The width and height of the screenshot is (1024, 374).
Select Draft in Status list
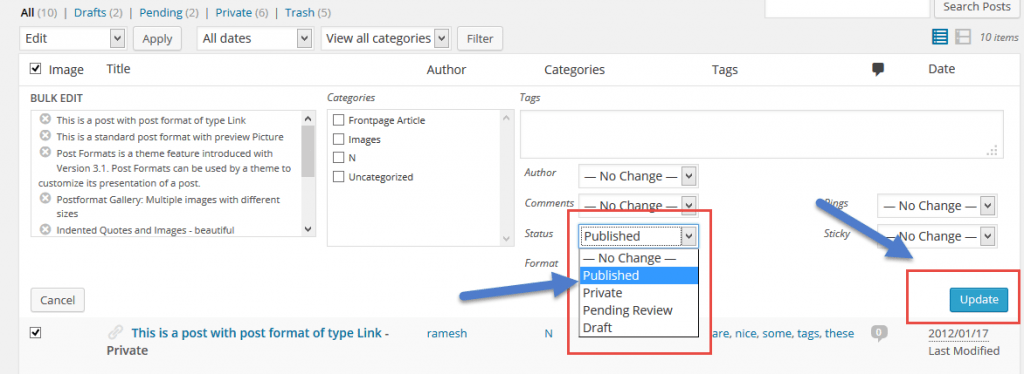[639, 328]
